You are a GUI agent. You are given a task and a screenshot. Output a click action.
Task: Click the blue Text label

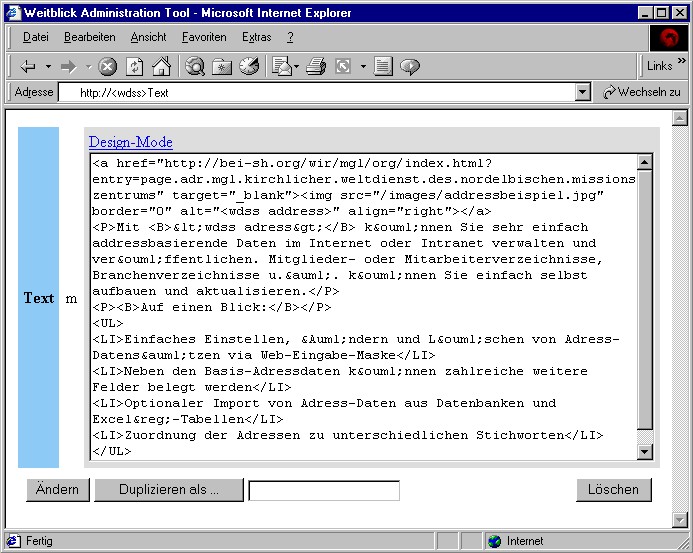click(x=38, y=297)
